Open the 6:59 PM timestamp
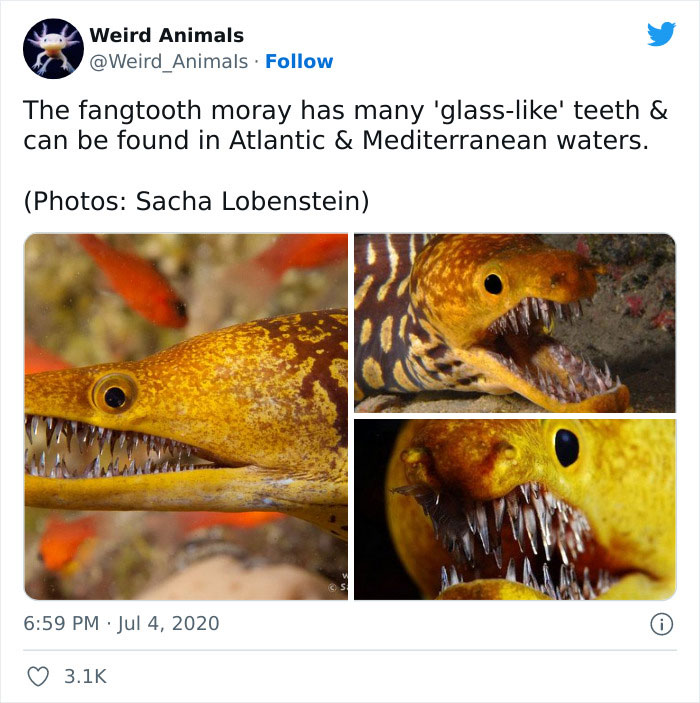 (x=61, y=624)
